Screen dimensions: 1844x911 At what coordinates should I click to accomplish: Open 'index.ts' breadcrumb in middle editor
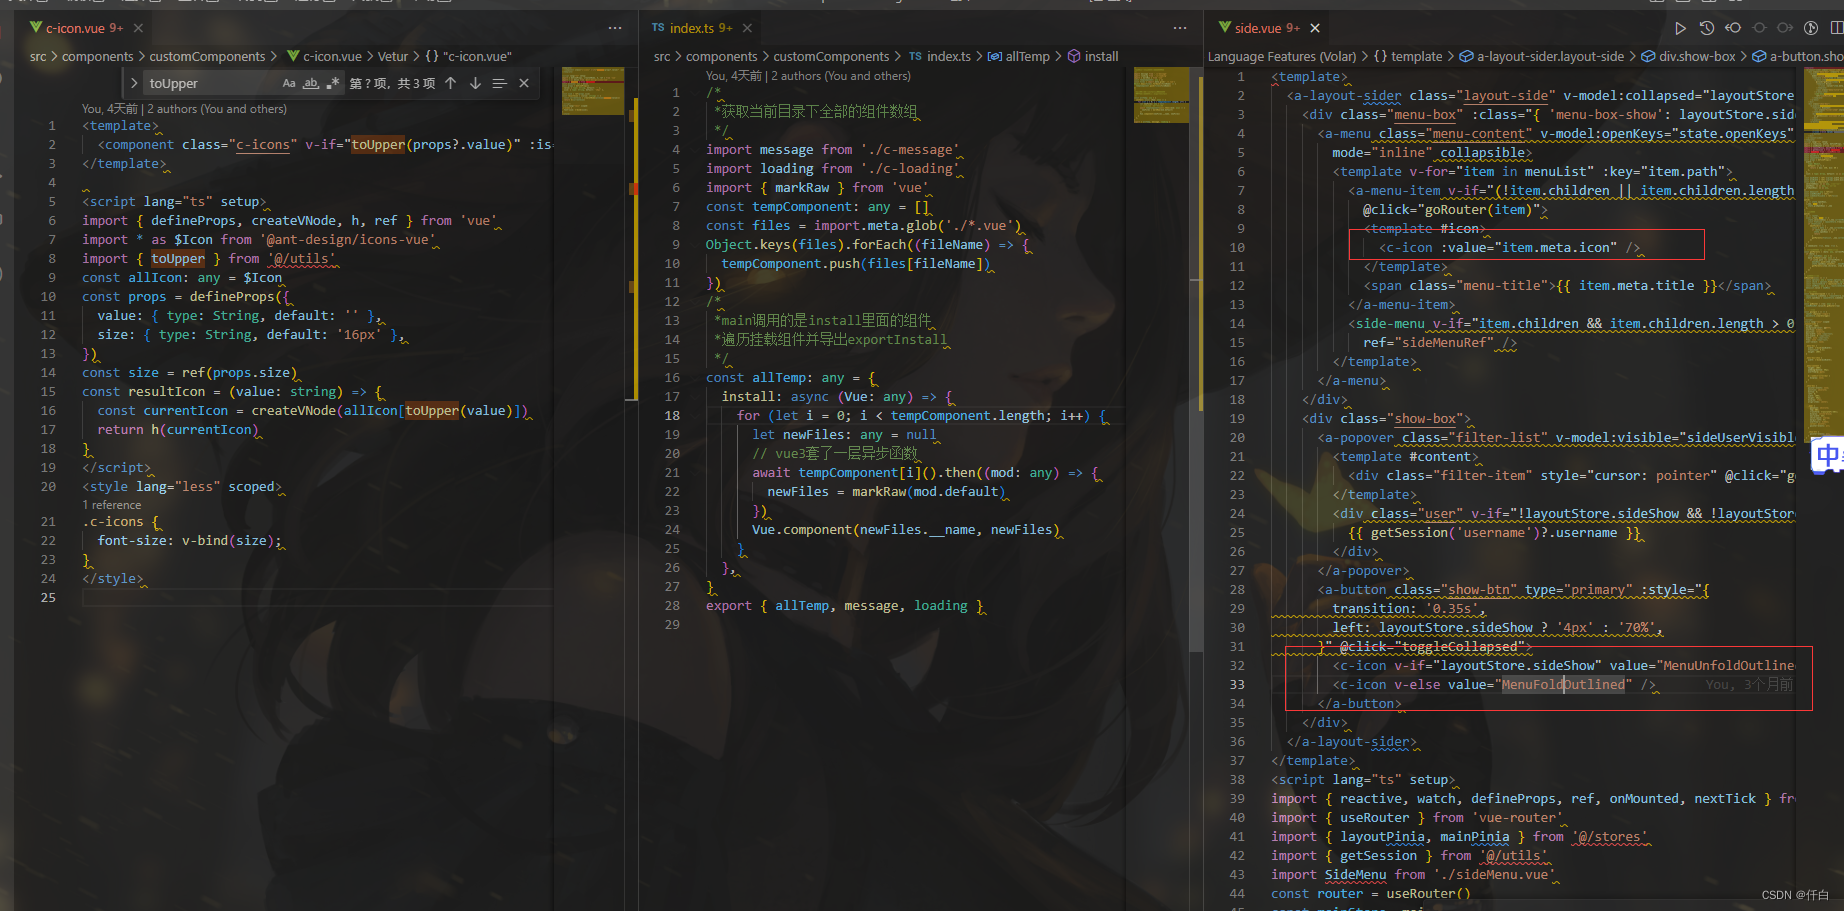coord(939,56)
